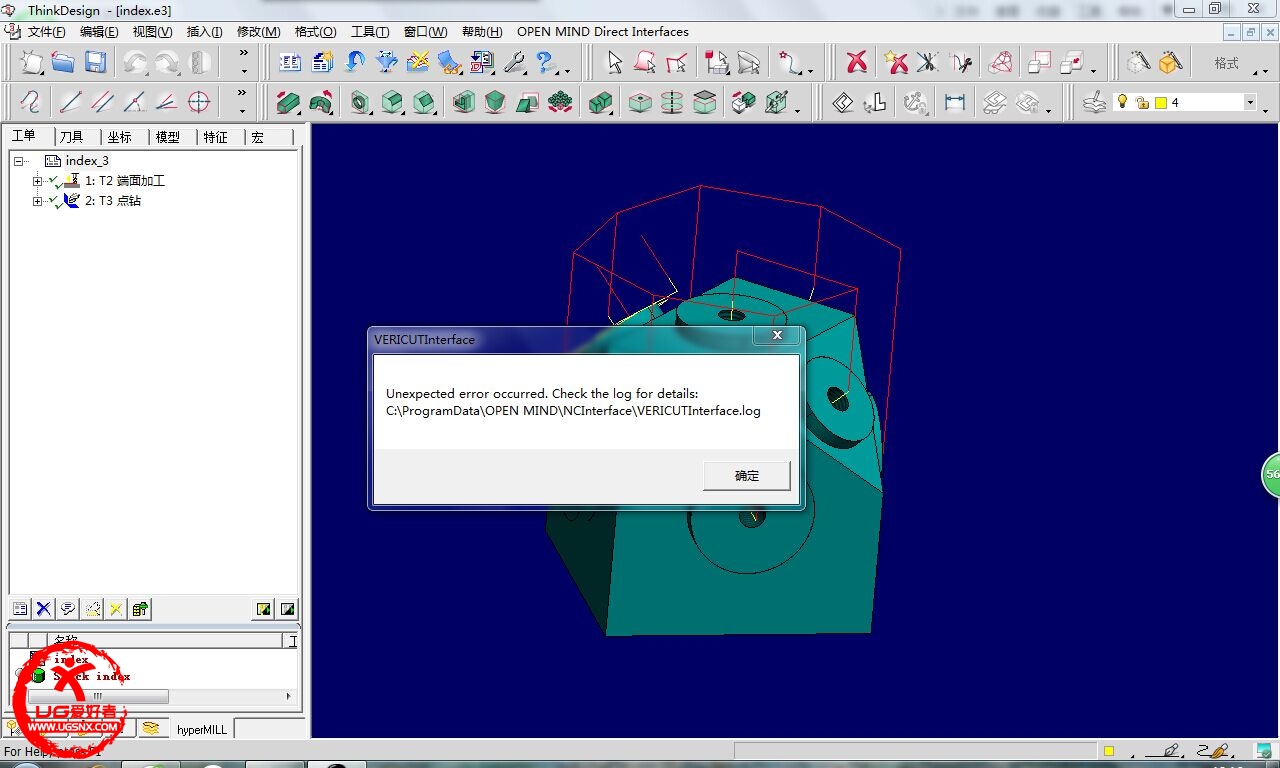Open the 文件(F) menu
The width and height of the screenshot is (1280, 768).
click(47, 32)
